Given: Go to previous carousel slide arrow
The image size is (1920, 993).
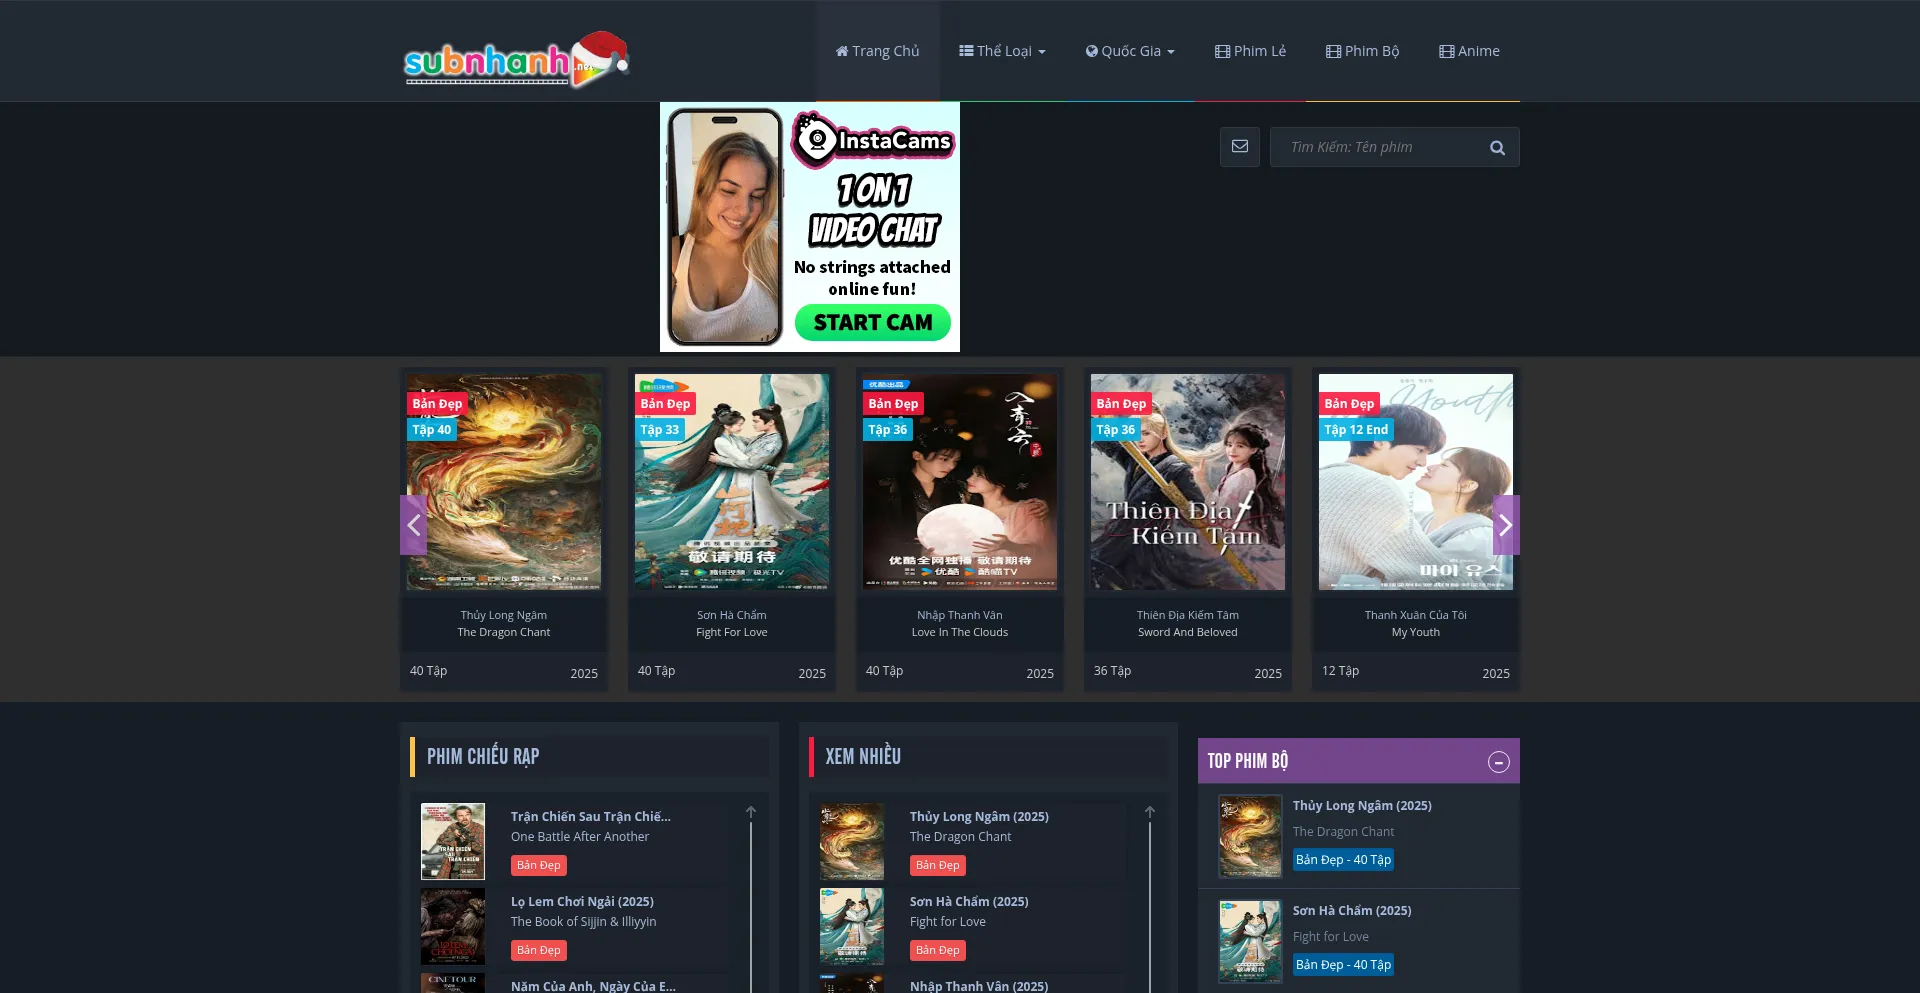Looking at the screenshot, I should 413,525.
